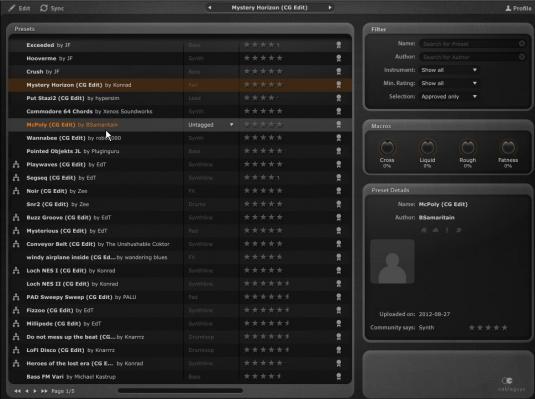Select Put Stazi2 (CG Edit) preset
Viewport: 535px width, 399px height.
pyautogui.click(x=180, y=98)
